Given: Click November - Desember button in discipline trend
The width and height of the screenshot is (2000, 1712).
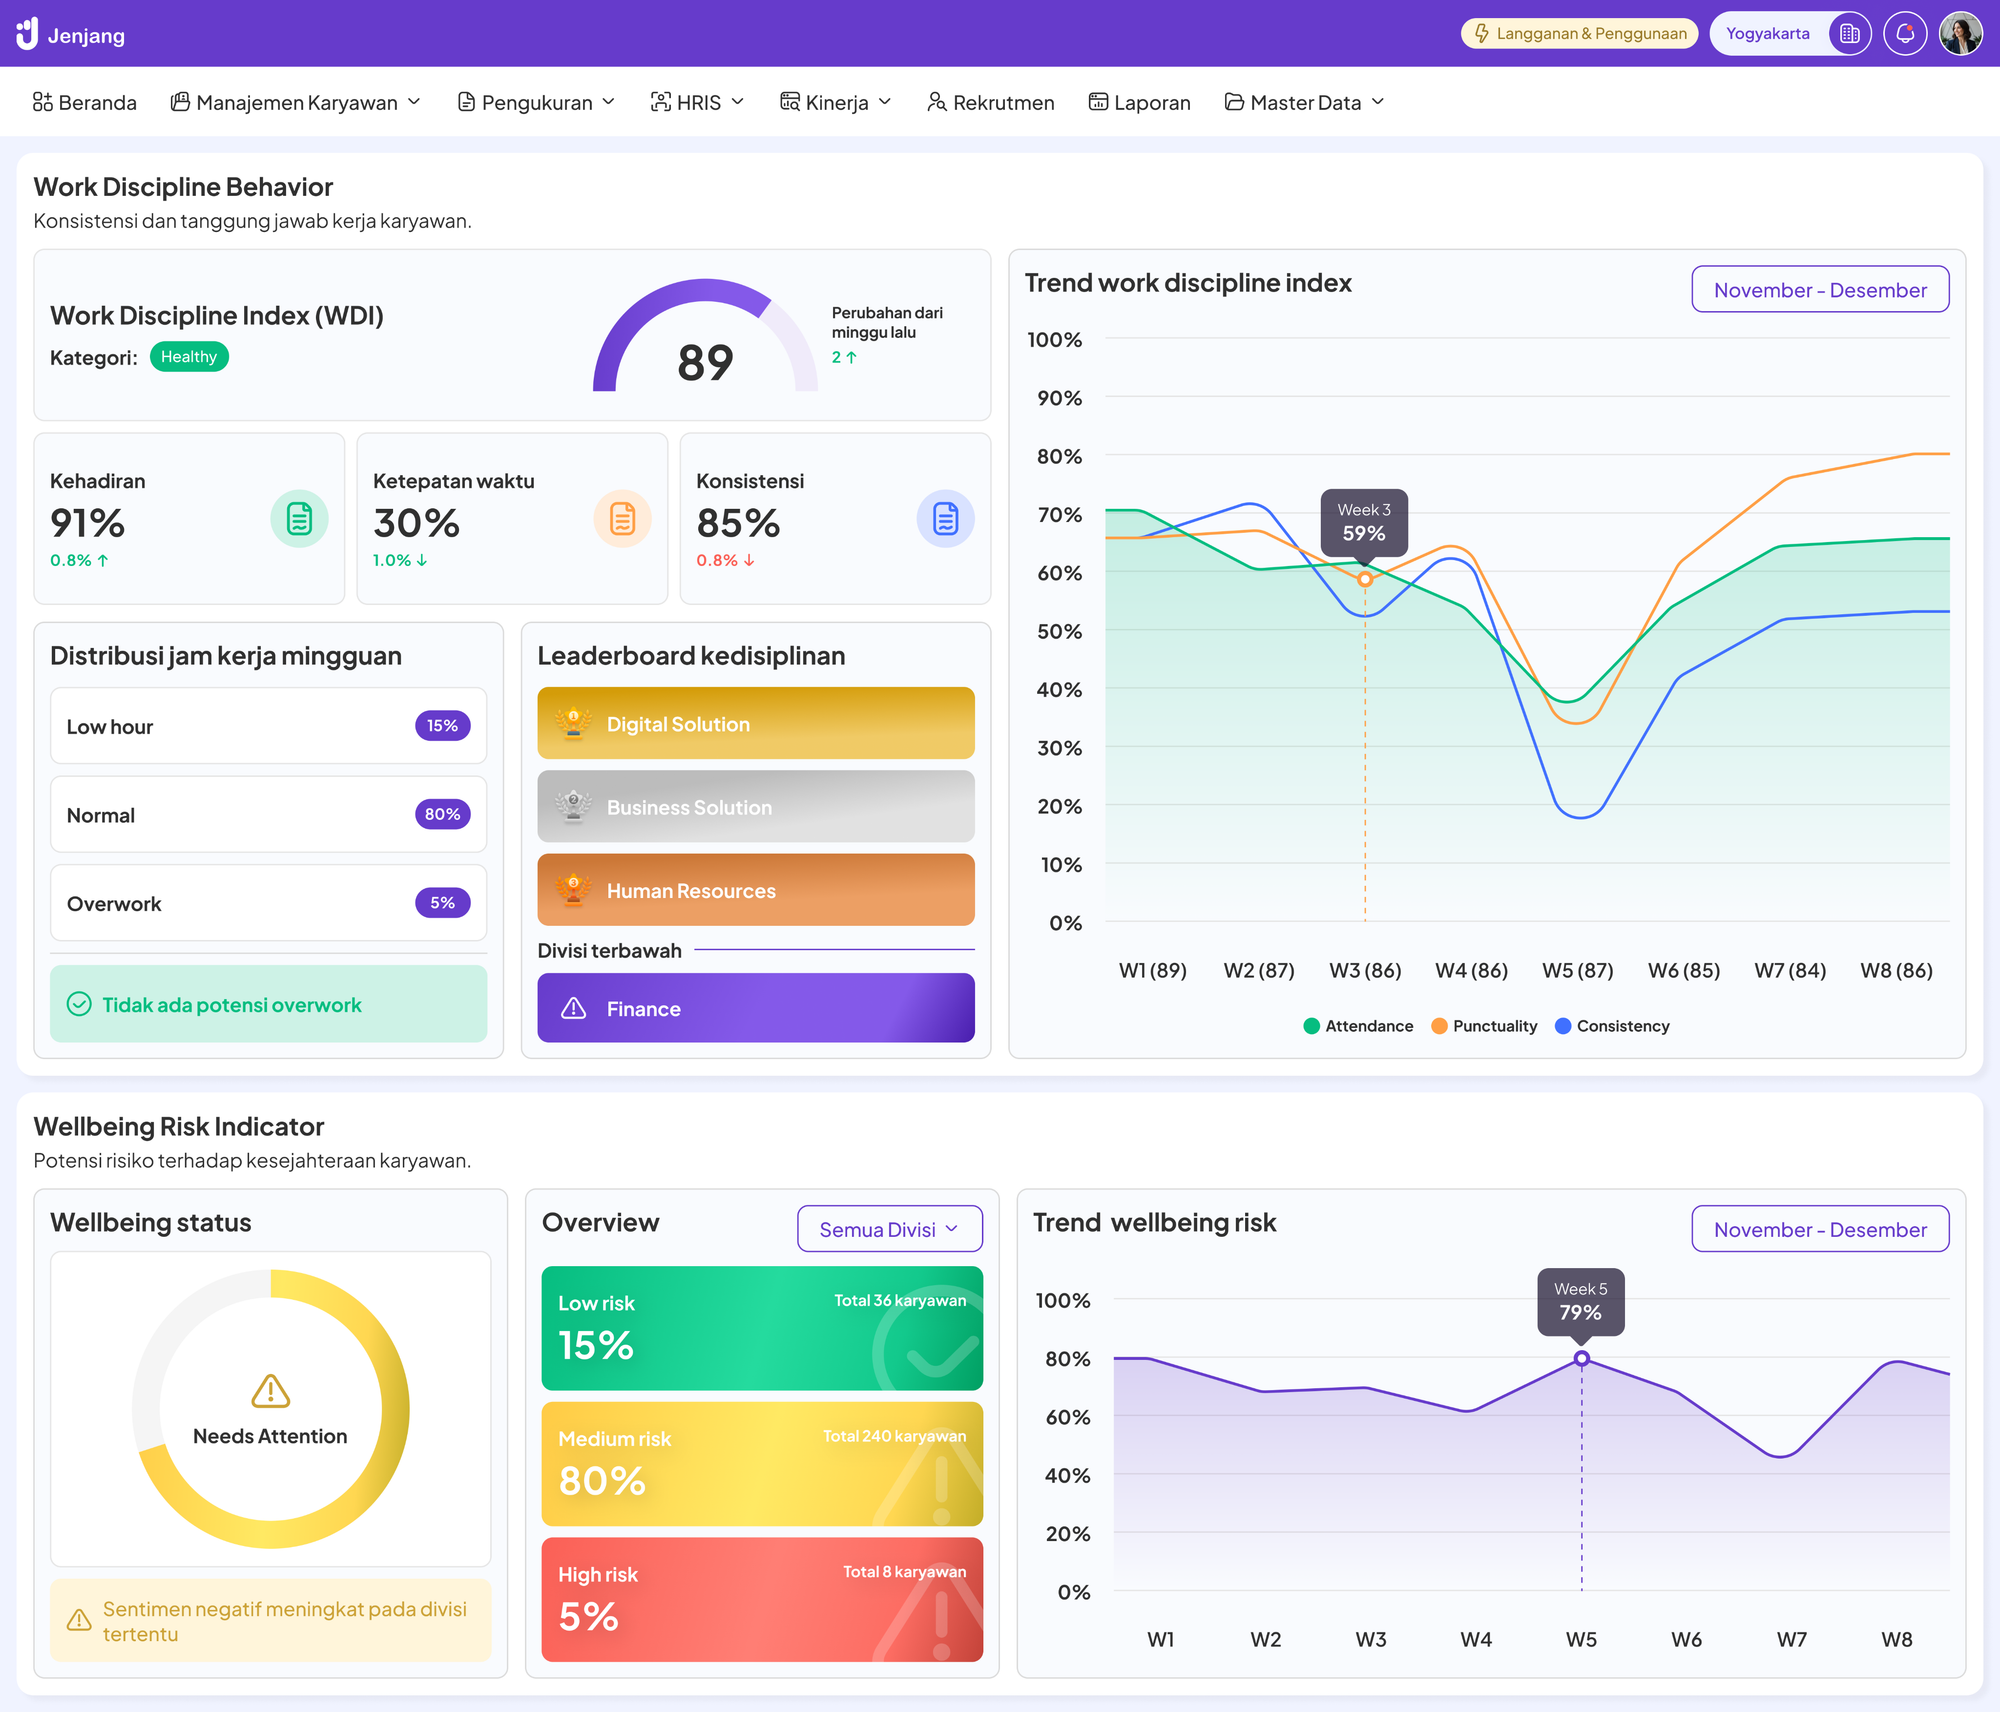Looking at the screenshot, I should point(1819,290).
